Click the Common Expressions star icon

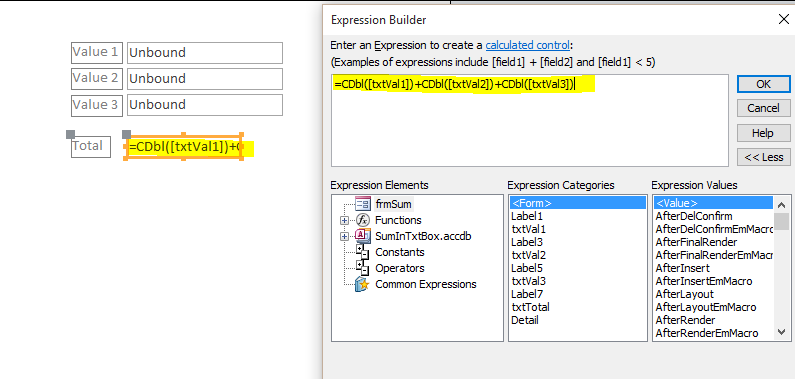click(x=363, y=284)
